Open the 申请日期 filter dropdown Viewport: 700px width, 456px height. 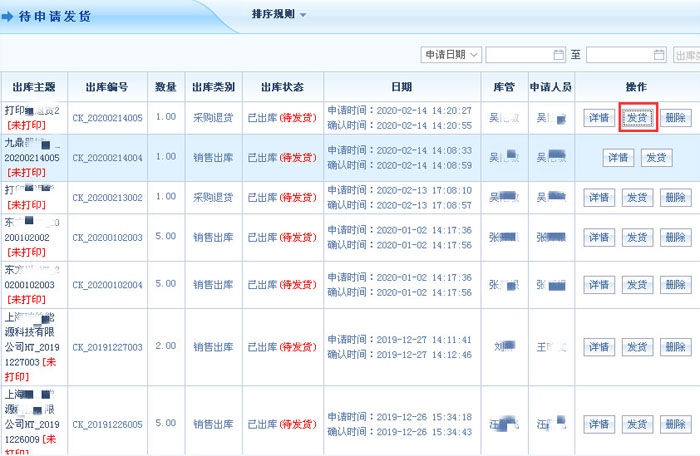click(x=451, y=55)
